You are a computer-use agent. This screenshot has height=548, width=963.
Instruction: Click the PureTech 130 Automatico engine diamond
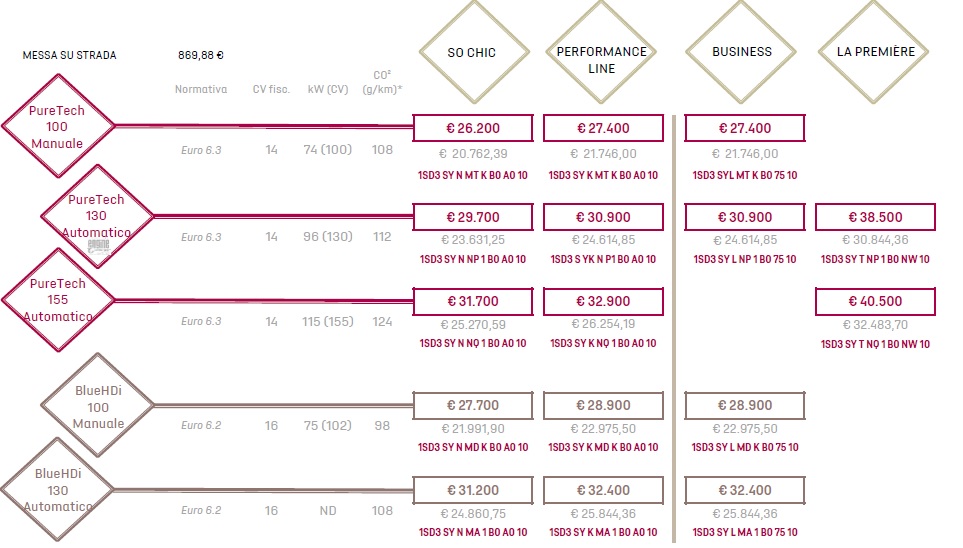97,216
